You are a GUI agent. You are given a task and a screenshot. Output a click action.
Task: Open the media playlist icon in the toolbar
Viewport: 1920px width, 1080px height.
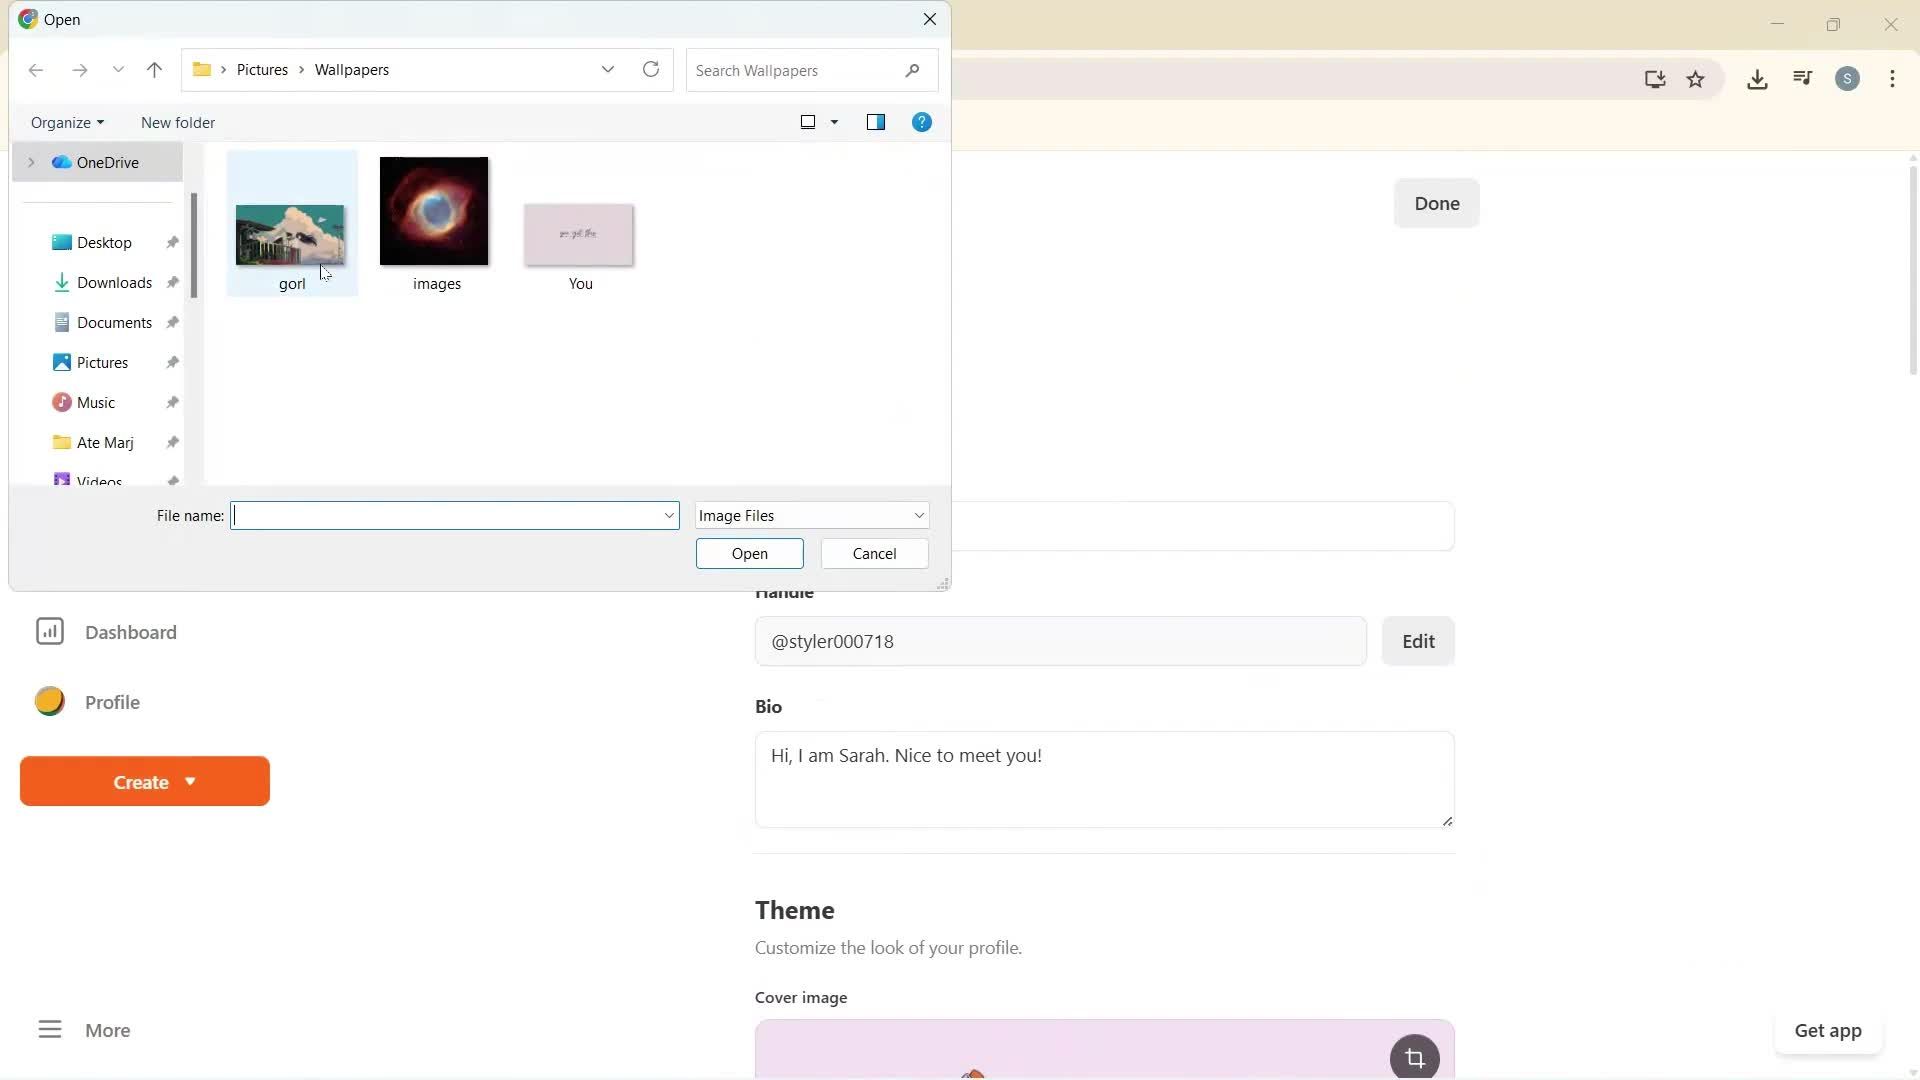click(x=1802, y=78)
